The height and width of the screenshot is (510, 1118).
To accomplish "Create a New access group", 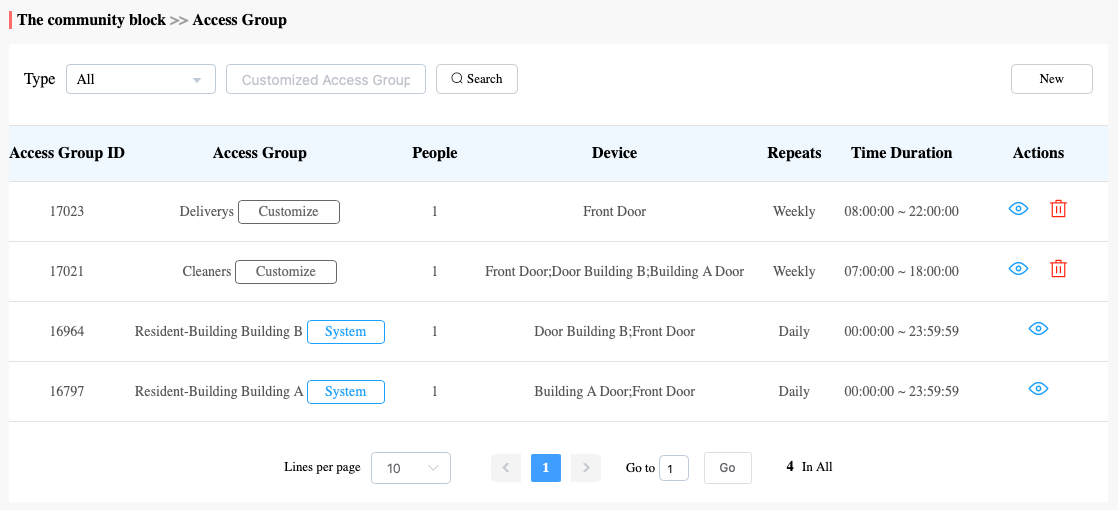I will (1051, 79).
